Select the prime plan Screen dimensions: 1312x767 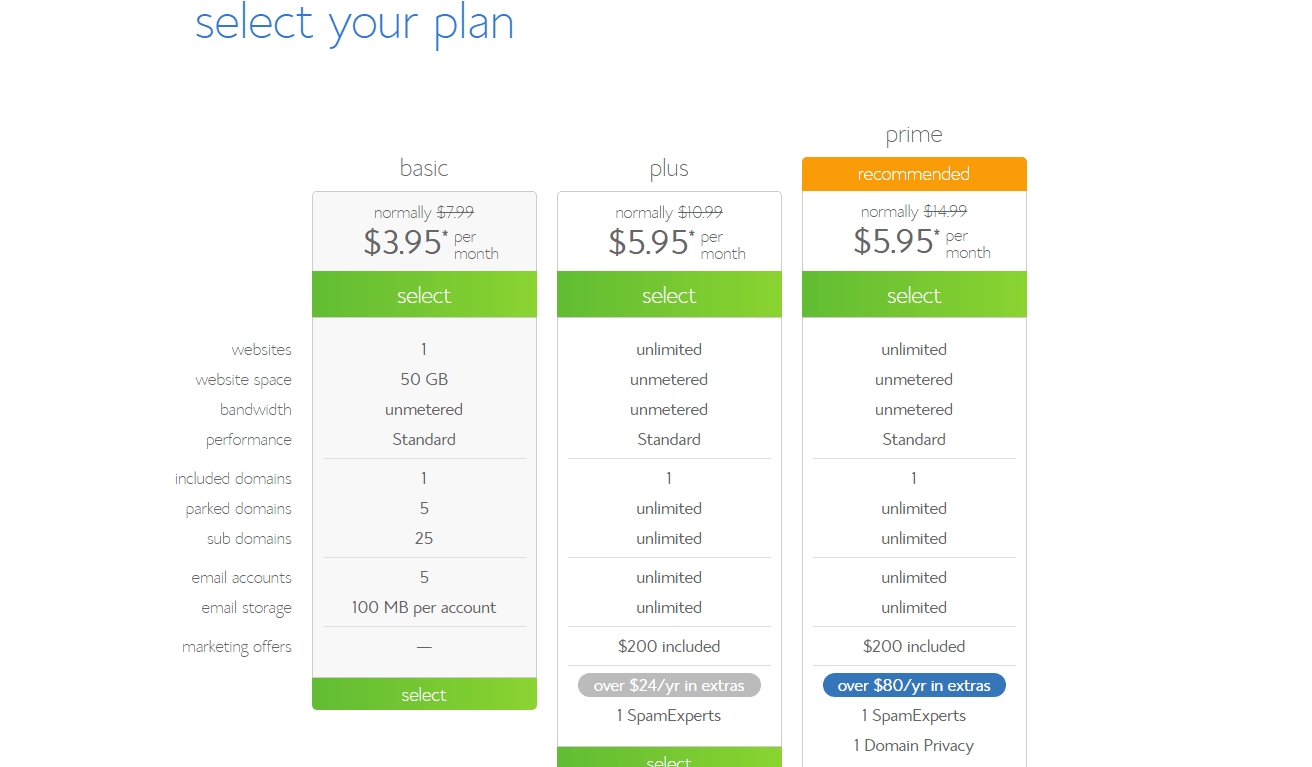913,295
